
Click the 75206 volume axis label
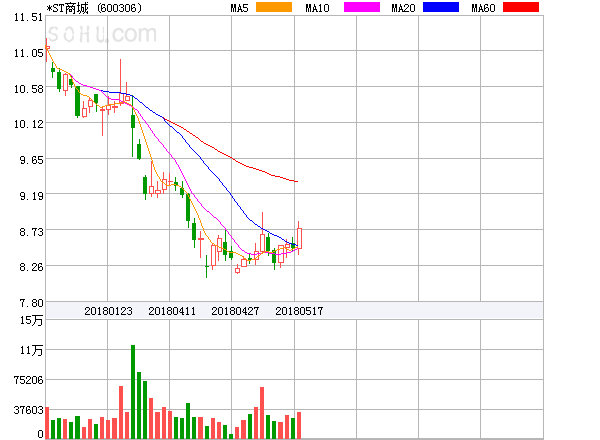point(28,380)
